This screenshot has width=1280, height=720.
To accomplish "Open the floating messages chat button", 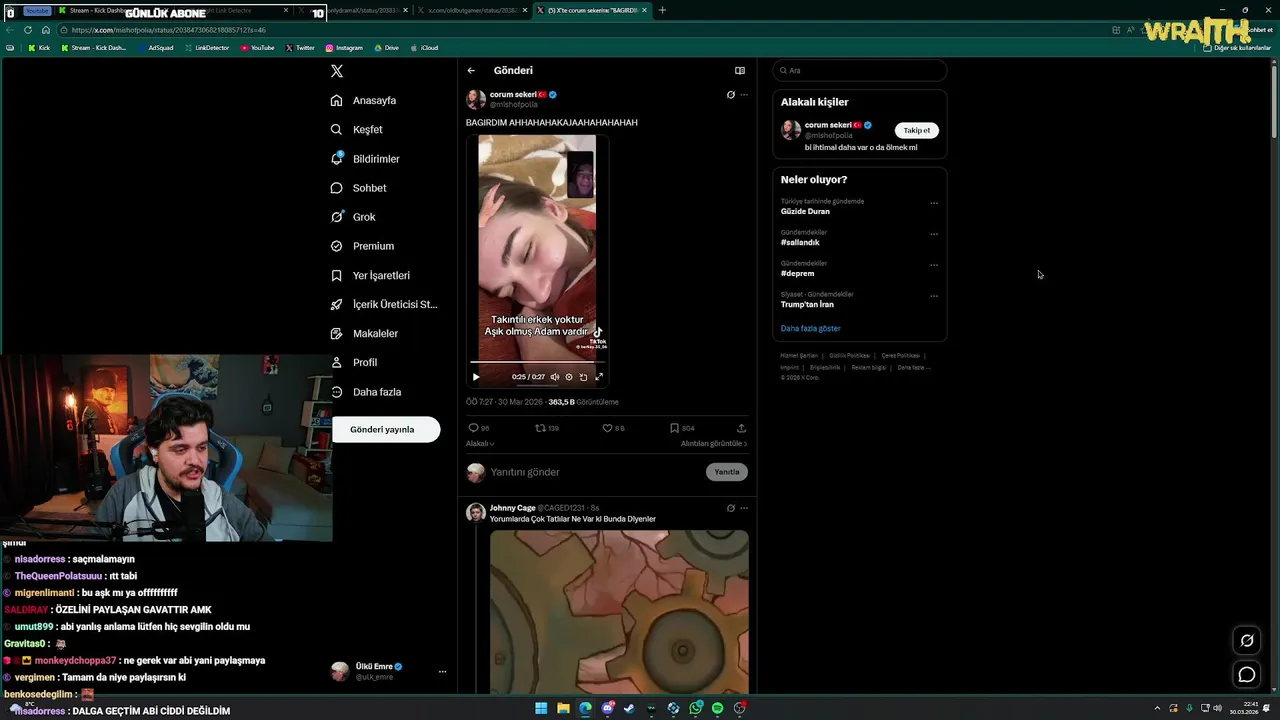I will click(x=1247, y=675).
